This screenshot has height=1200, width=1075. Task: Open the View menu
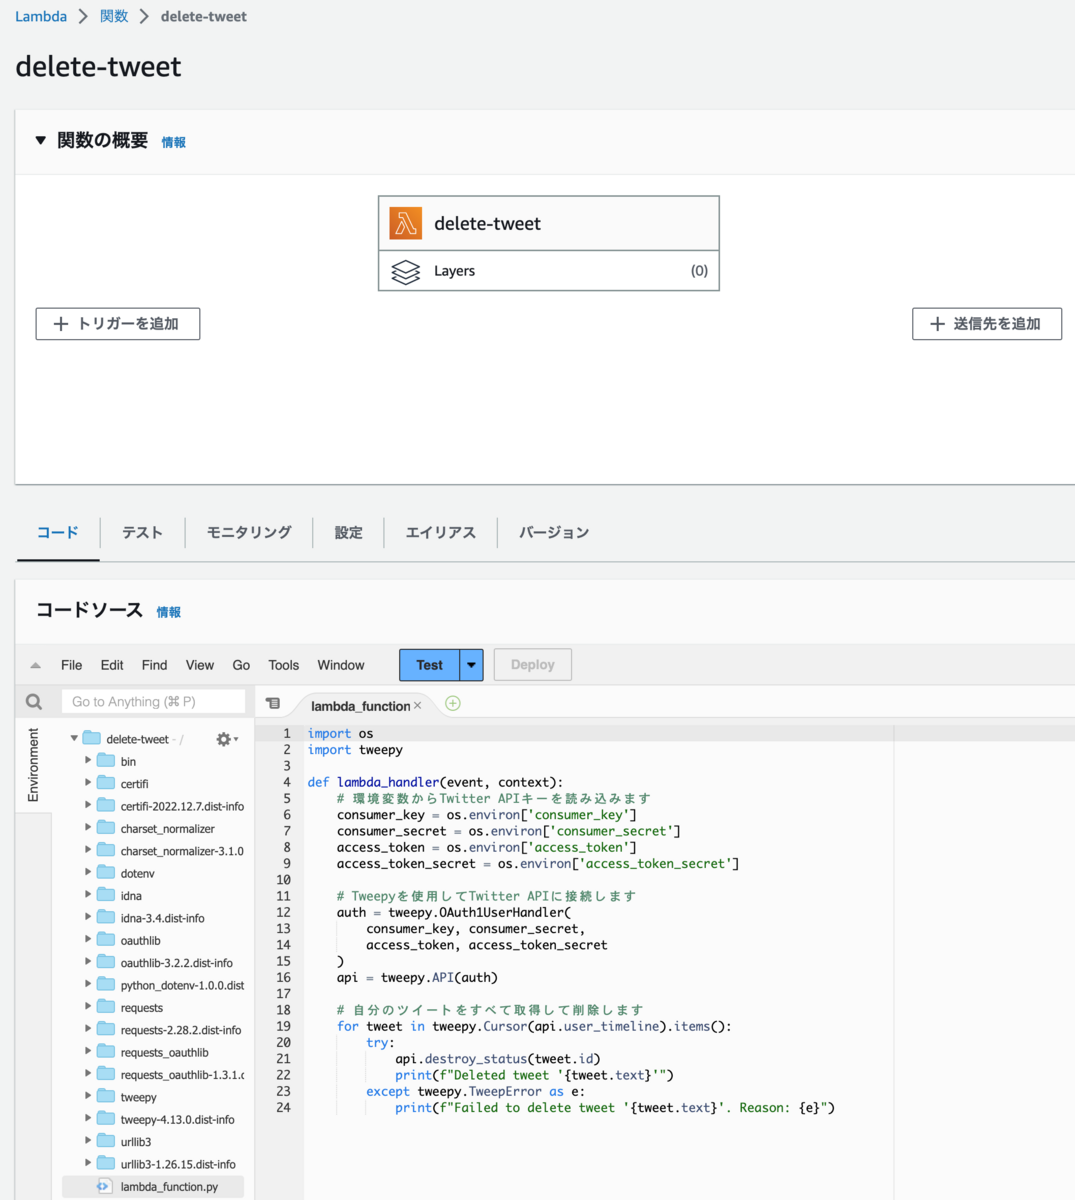[200, 665]
